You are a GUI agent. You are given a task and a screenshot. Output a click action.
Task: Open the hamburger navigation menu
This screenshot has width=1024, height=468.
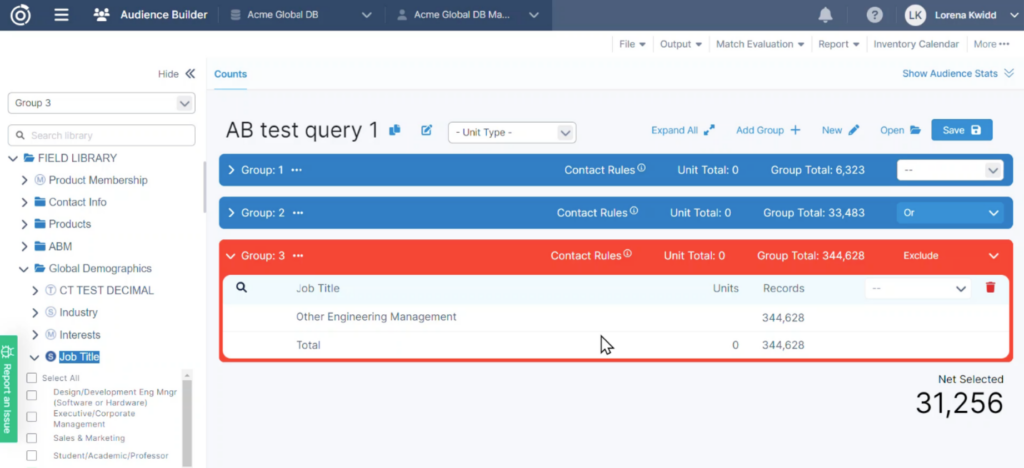tap(61, 15)
